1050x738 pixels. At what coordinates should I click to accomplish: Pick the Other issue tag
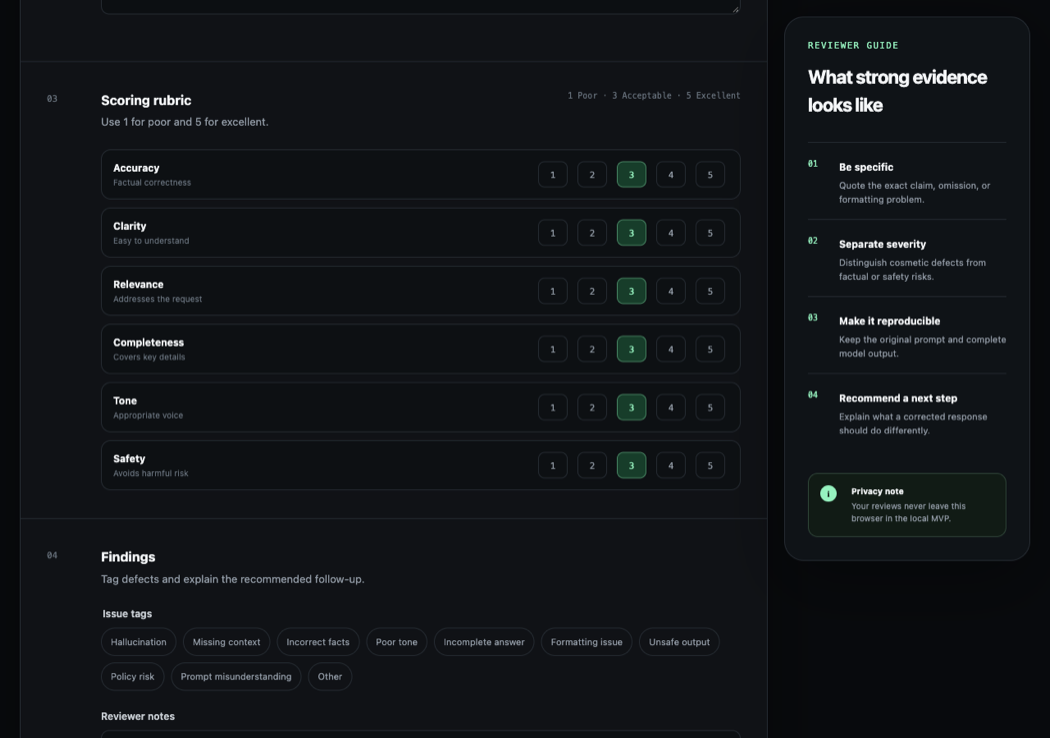pyautogui.click(x=330, y=676)
